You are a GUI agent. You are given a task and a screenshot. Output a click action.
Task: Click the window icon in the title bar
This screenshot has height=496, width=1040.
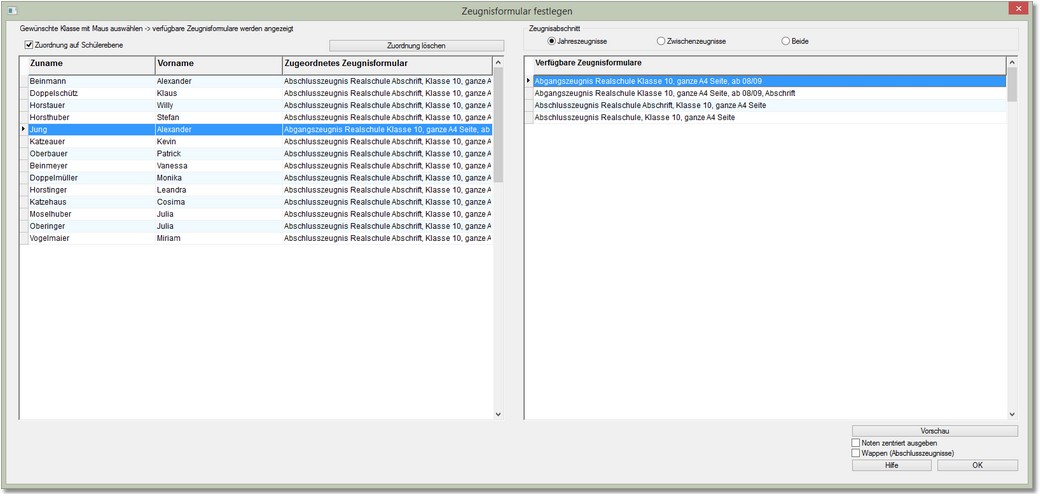[x=13, y=10]
